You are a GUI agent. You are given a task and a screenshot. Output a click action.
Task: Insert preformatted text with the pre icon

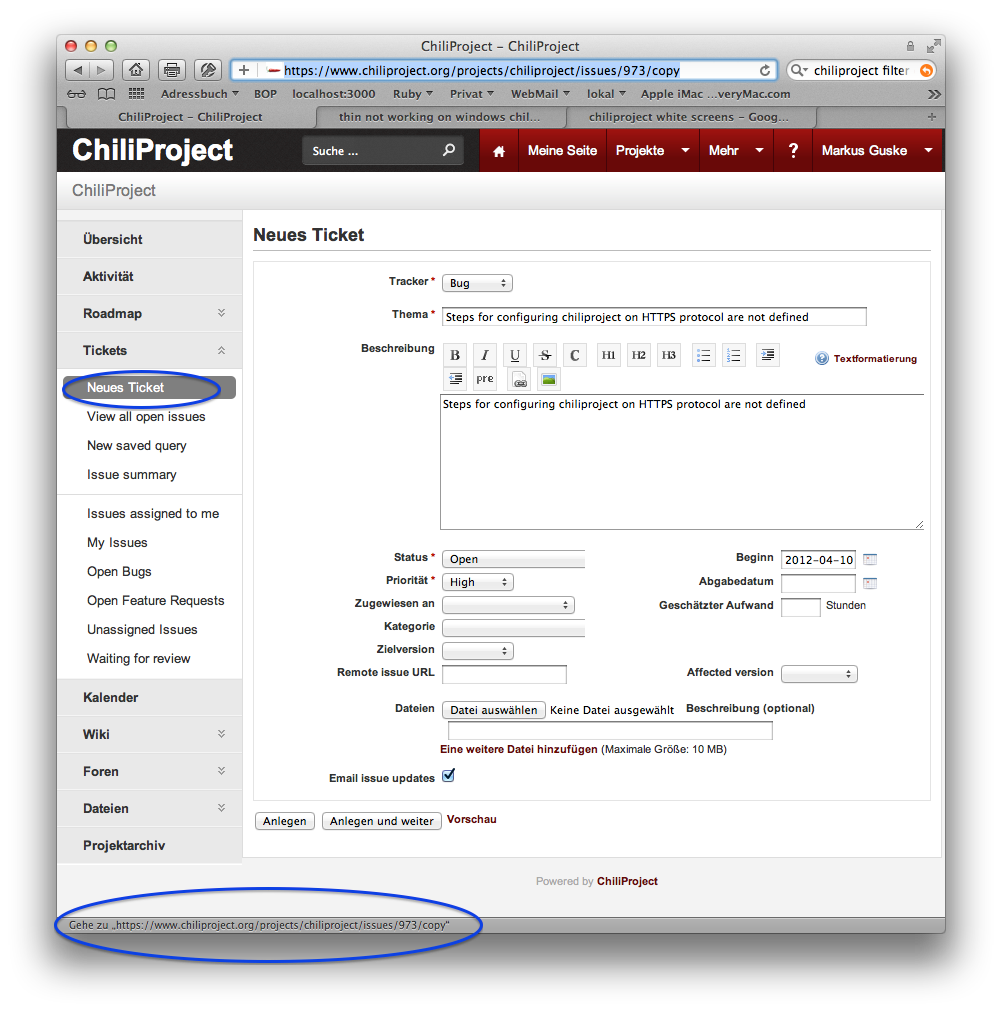tap(485, 379)
